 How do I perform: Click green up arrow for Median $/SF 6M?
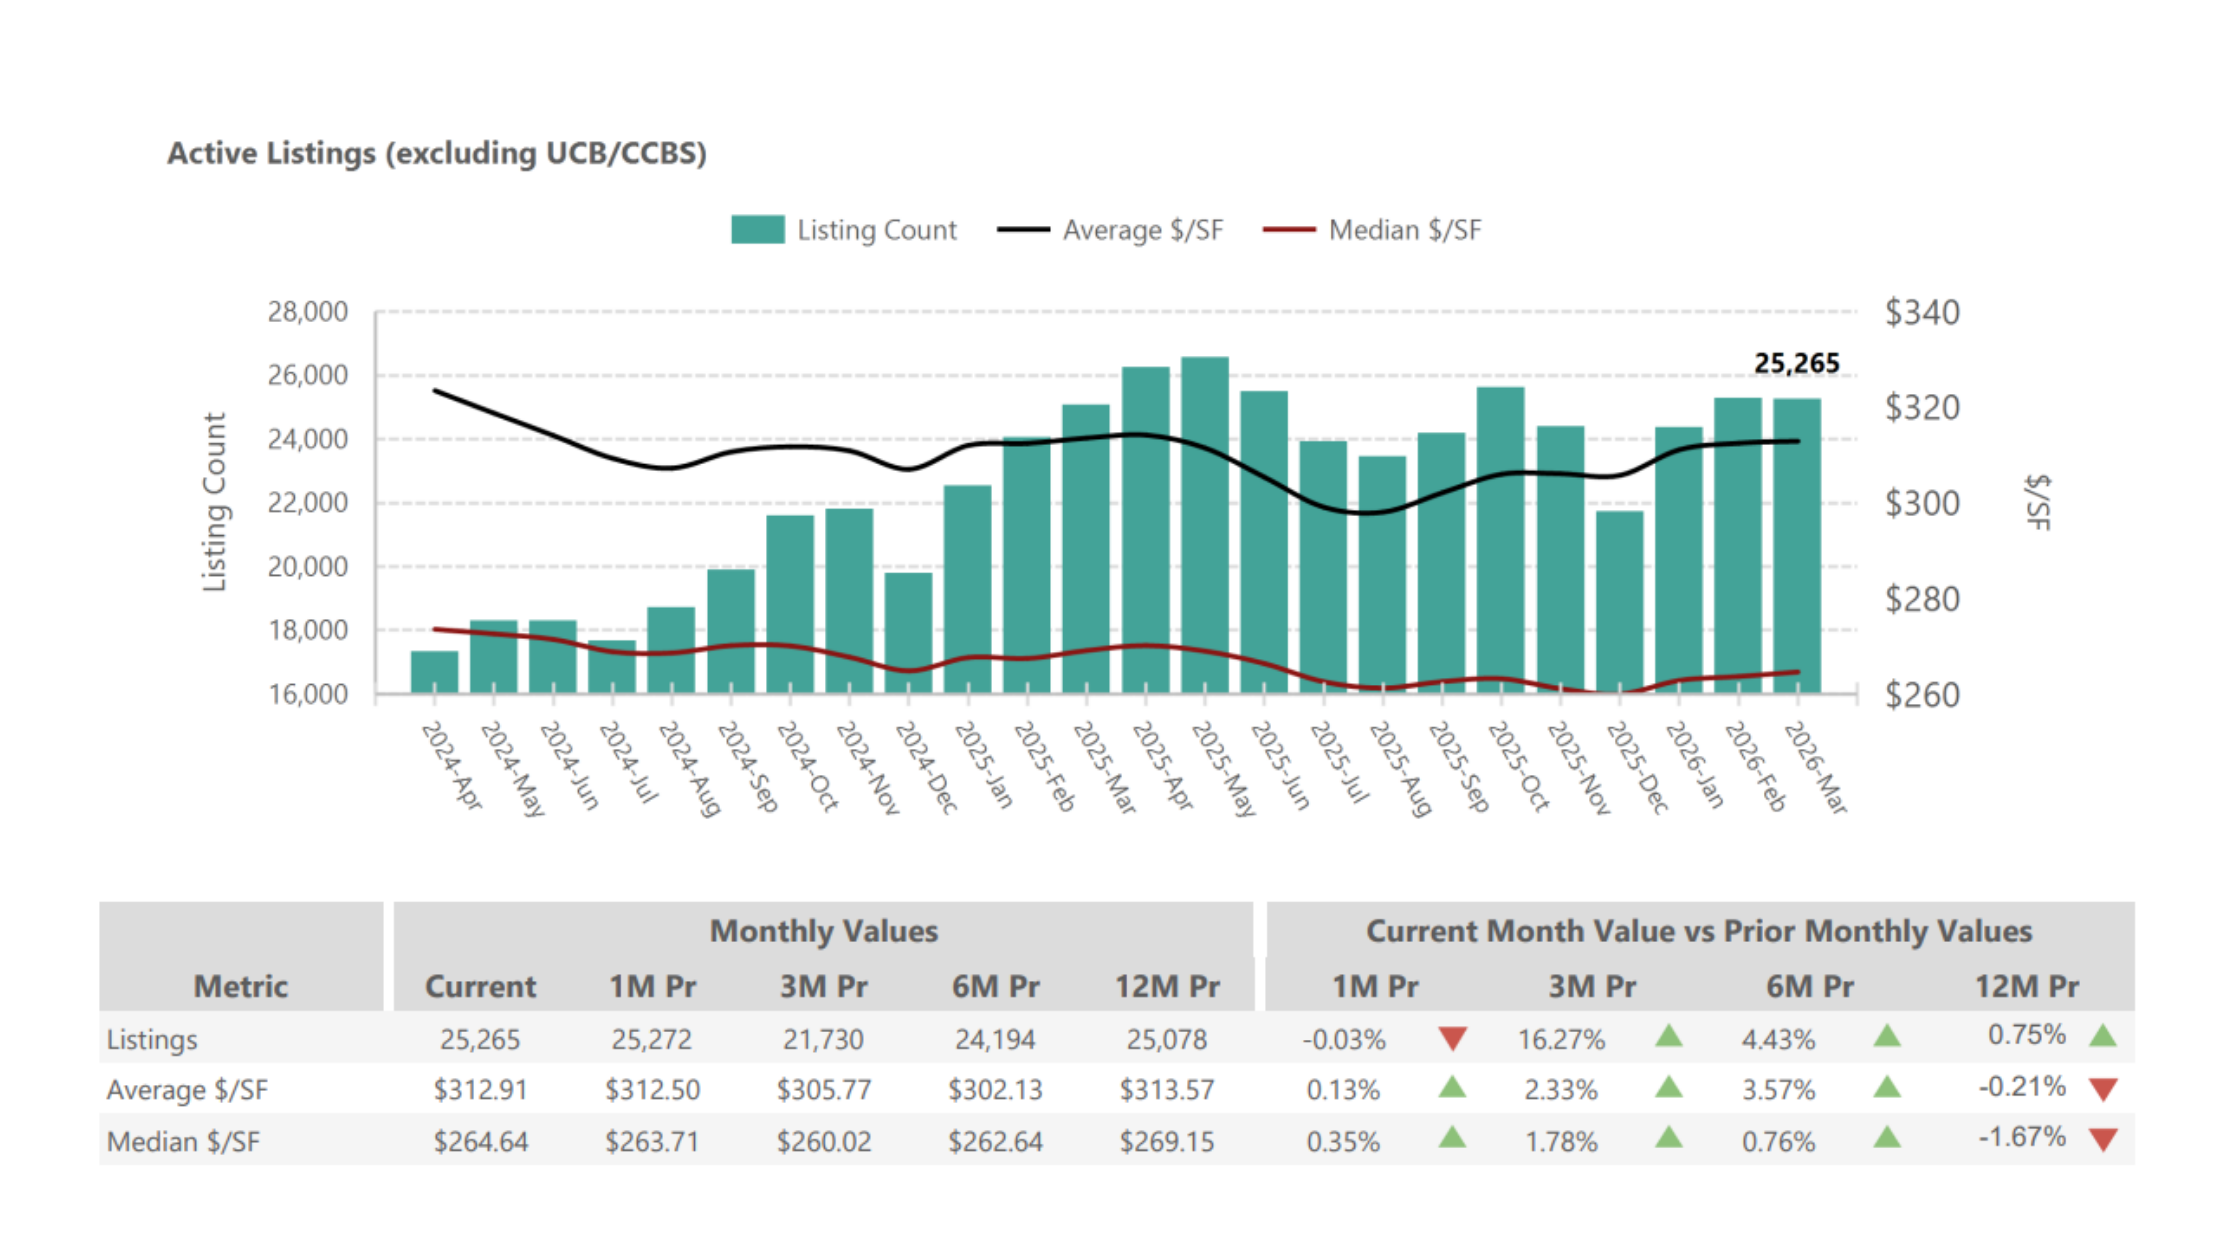tap(1886, 1137)
